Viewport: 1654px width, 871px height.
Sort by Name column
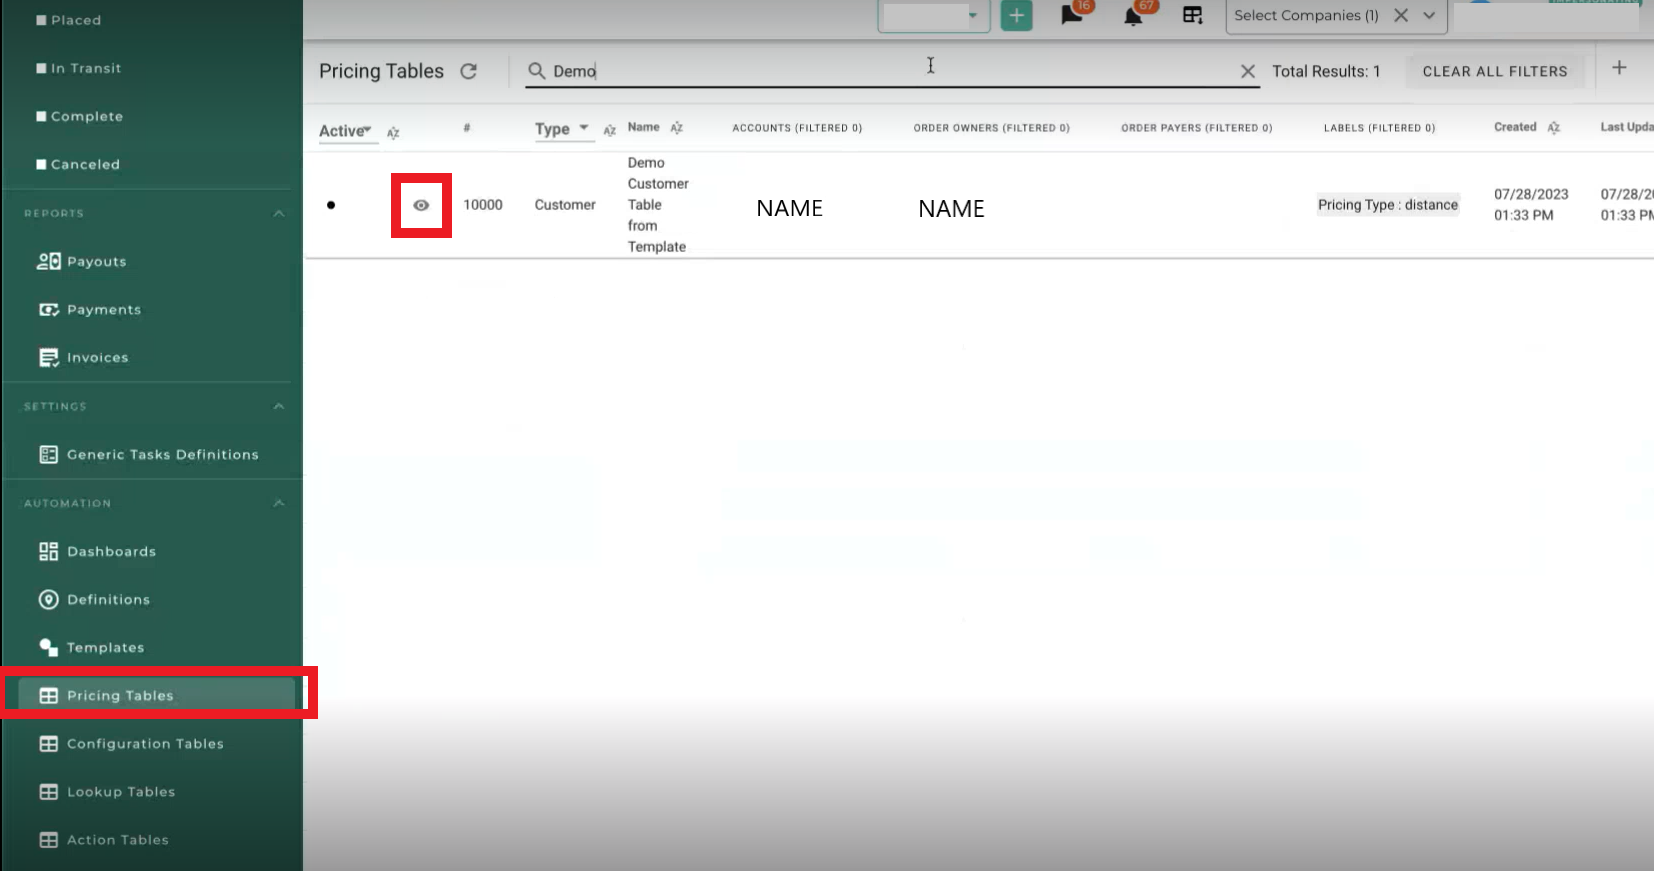(676, 128)
